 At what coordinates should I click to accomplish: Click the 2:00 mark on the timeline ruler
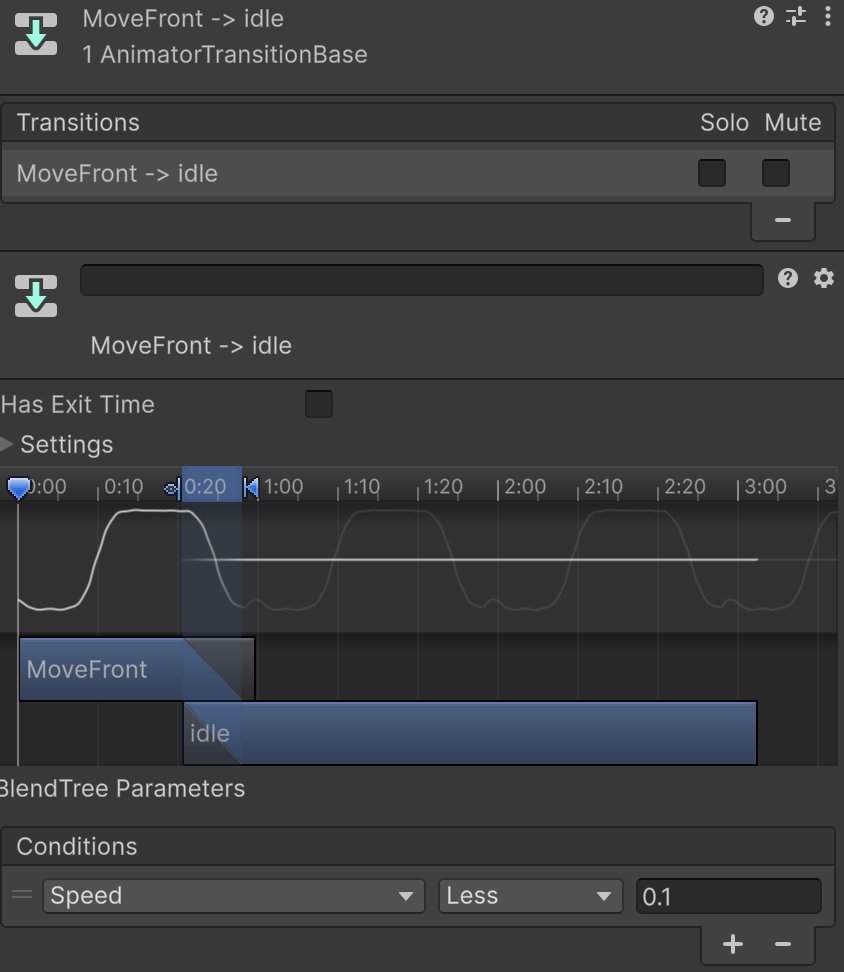(x=524, y=487)
